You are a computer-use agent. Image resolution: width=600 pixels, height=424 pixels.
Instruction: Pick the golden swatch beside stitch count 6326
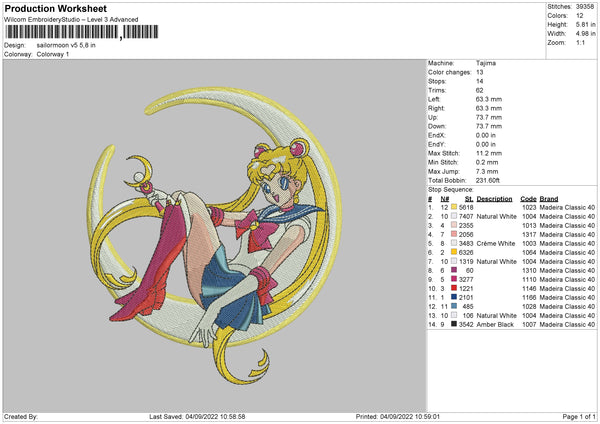coord(454,252)
